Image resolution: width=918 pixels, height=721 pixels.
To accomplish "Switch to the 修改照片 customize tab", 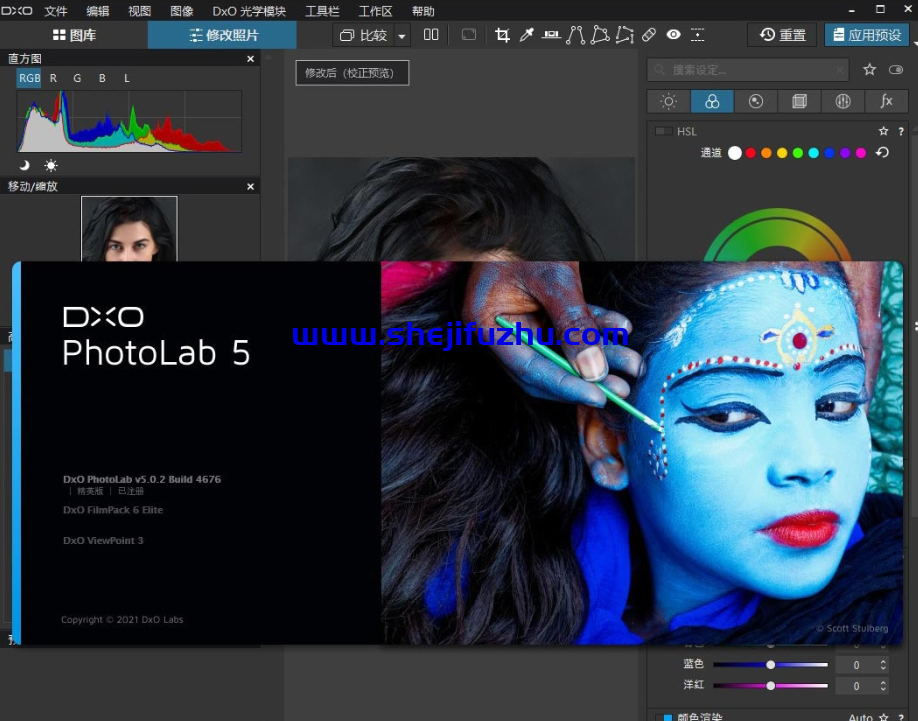I will pos(222,35).
